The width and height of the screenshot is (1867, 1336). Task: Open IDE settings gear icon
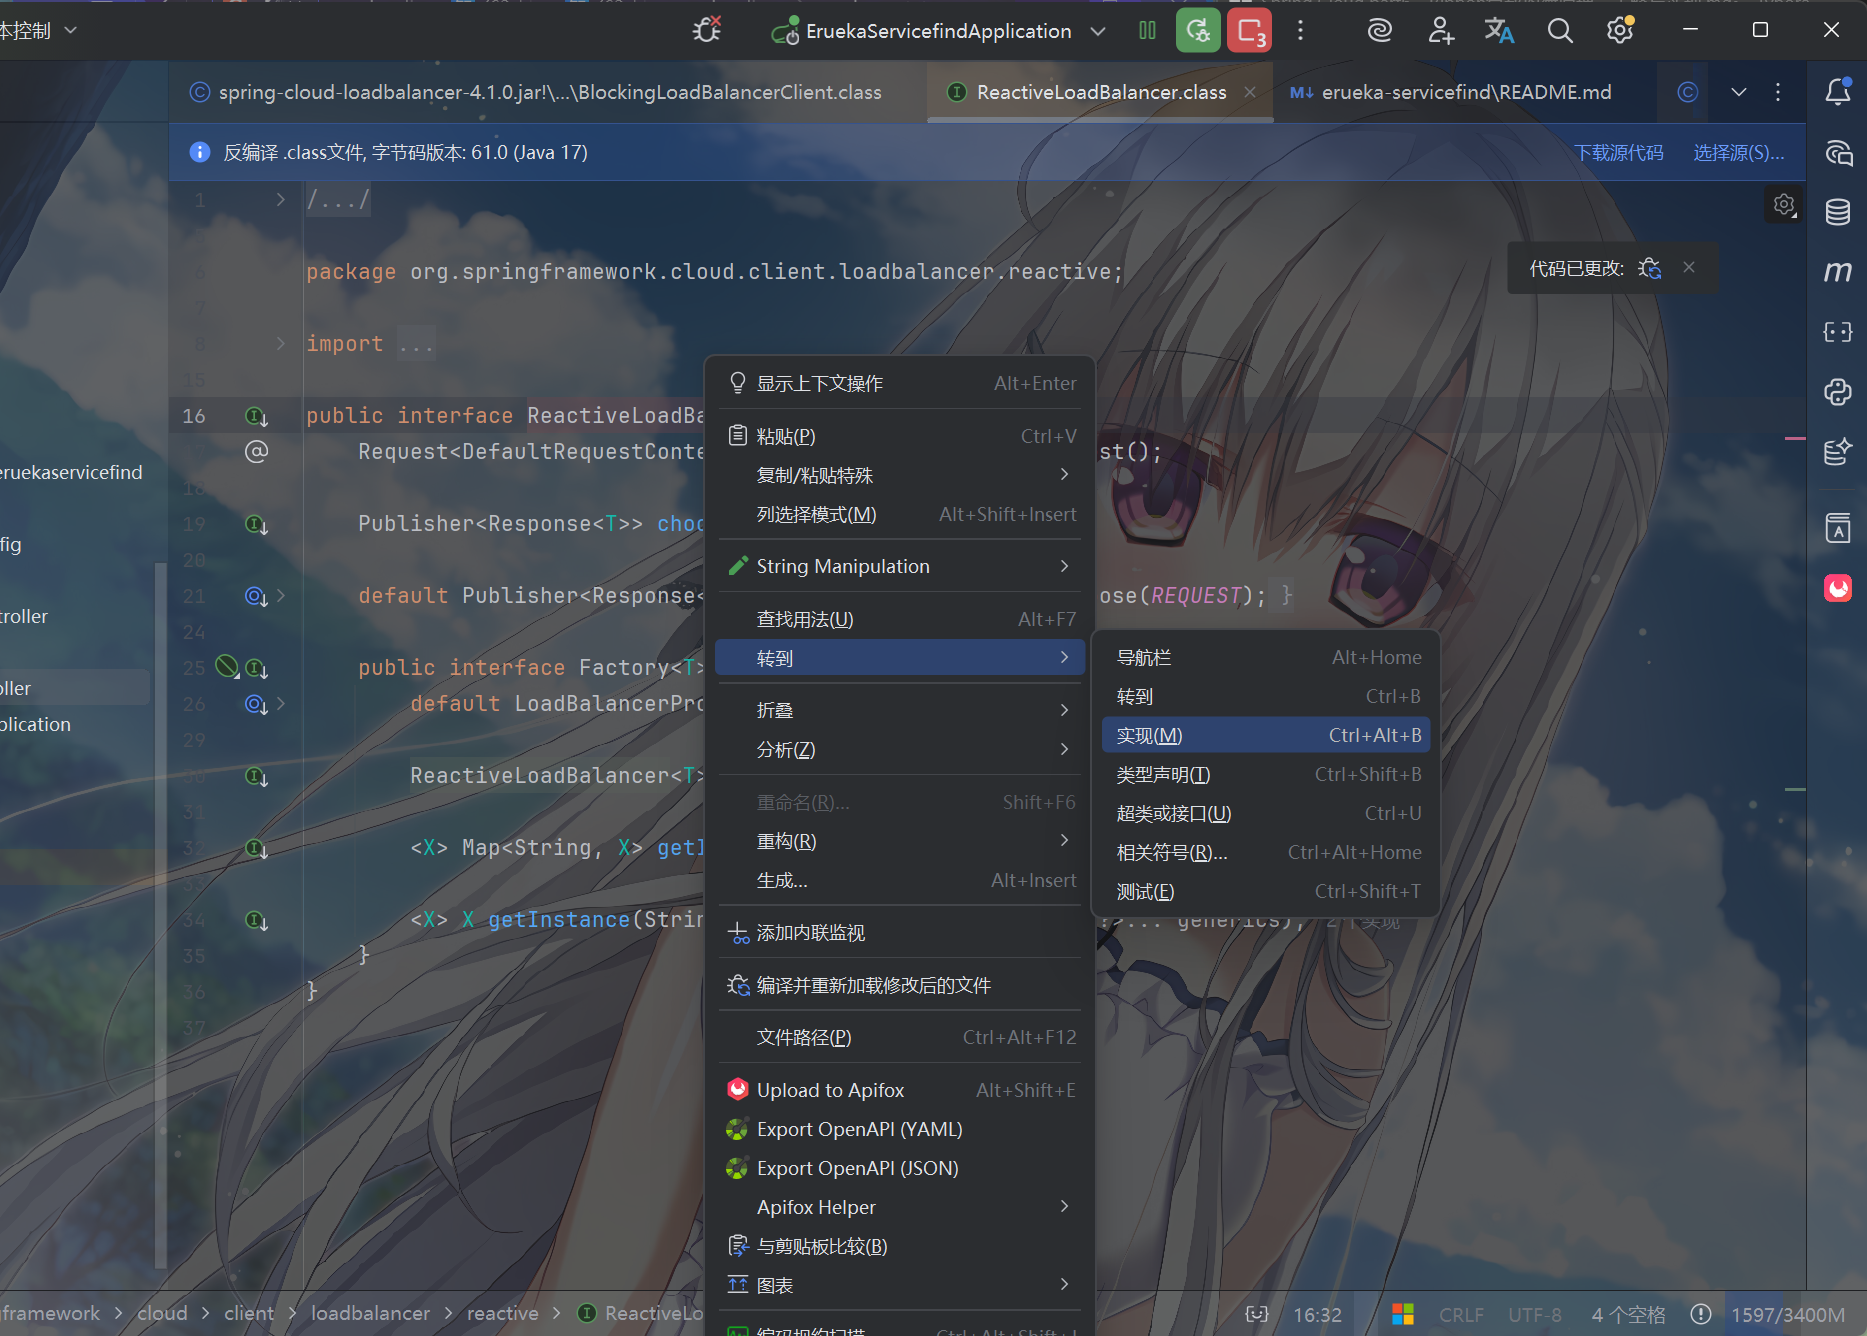click(x=1620, y=30)
